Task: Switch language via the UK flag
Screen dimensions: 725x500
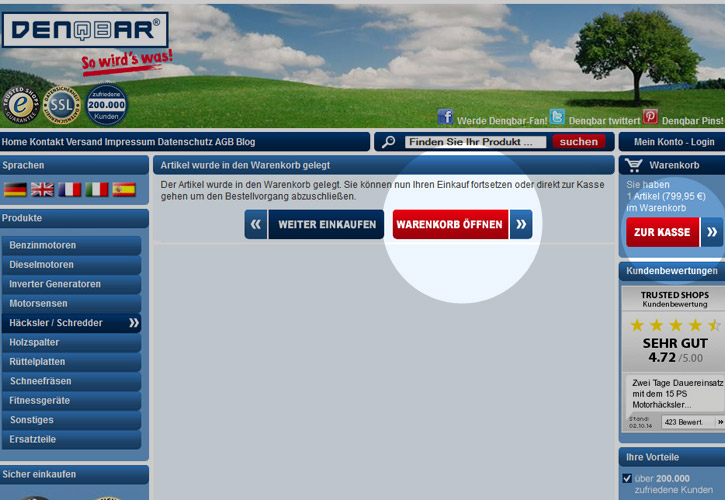Action: tap(42, 189)
